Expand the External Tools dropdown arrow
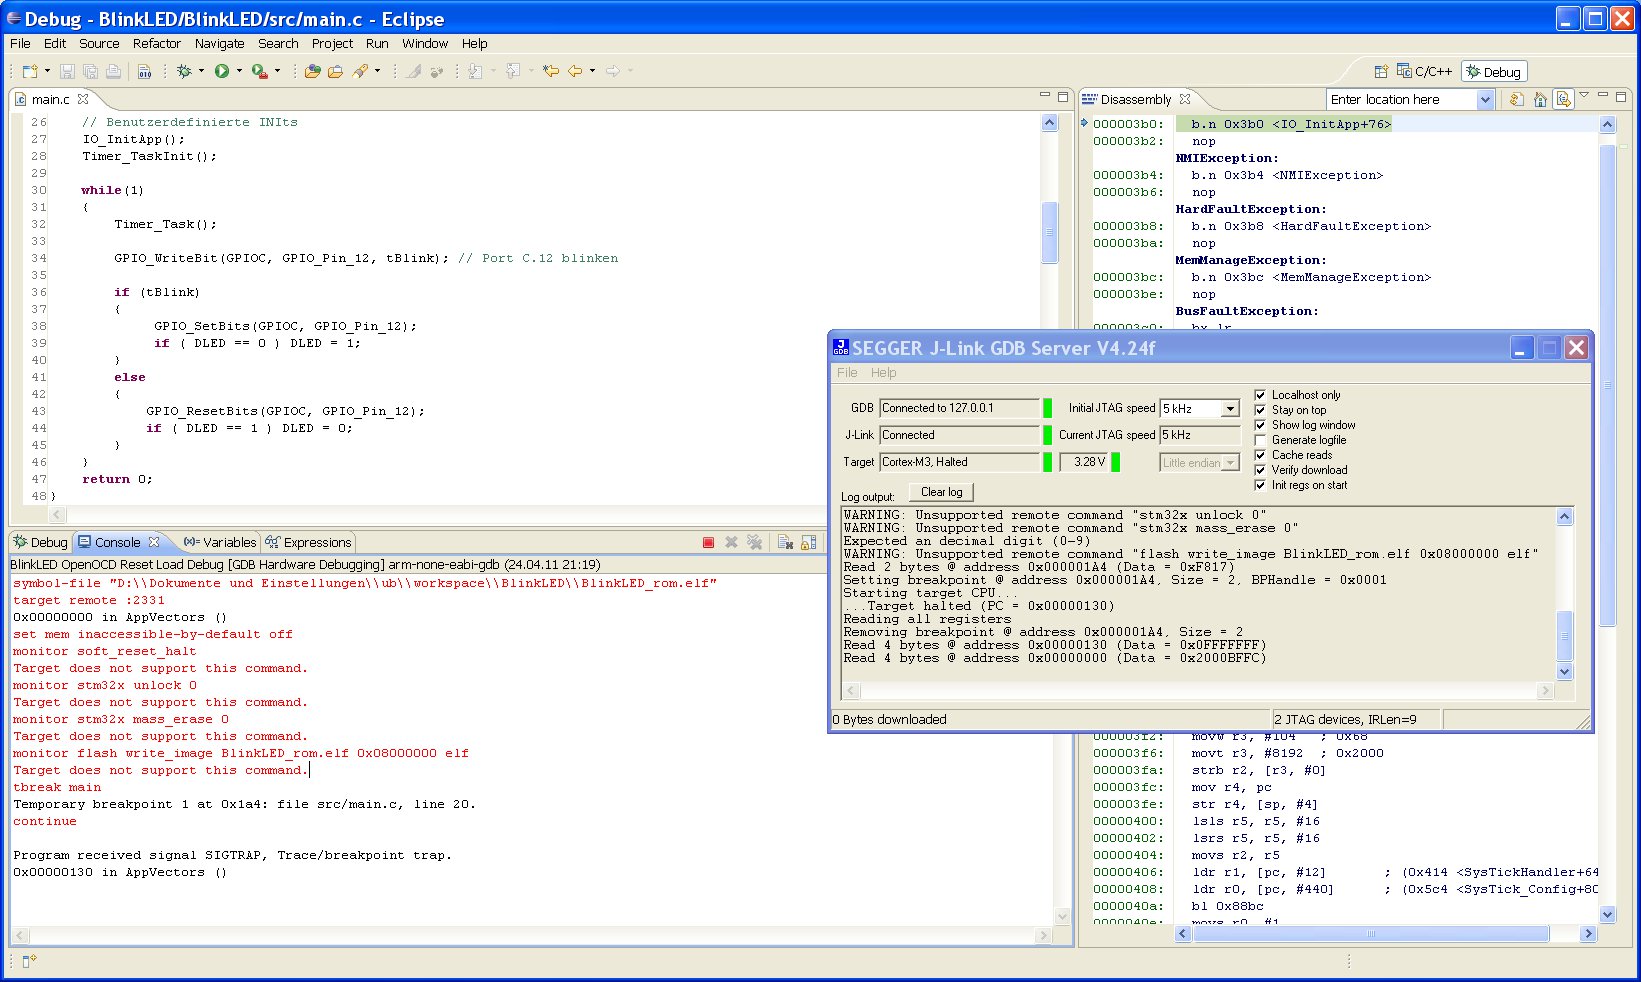The image size is (1641, 982). coord(277,71)
